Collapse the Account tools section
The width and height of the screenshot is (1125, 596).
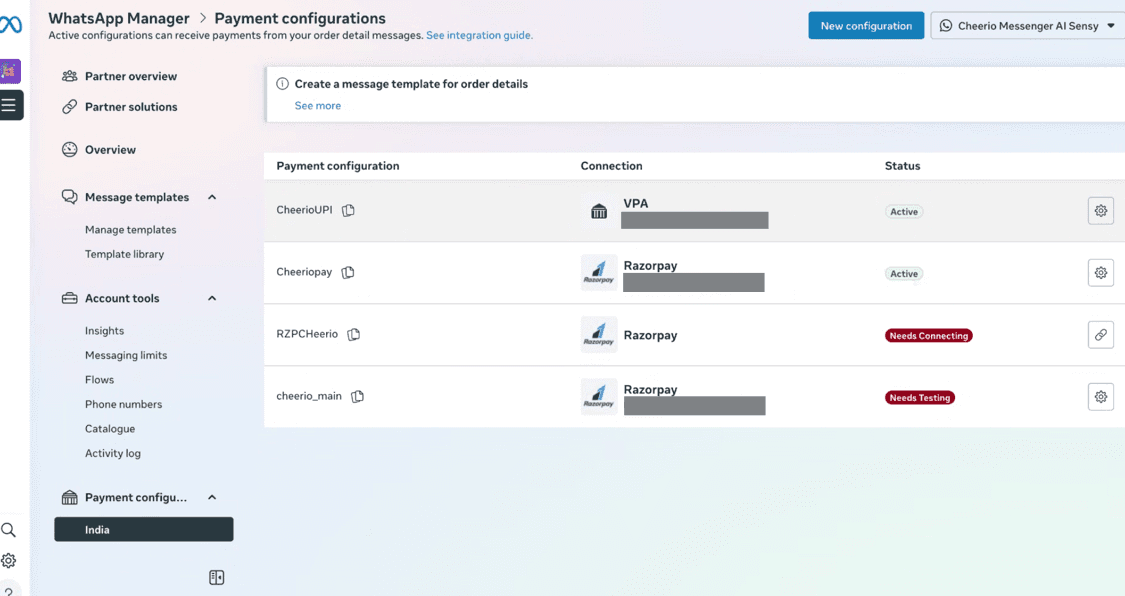pos(212,299)
